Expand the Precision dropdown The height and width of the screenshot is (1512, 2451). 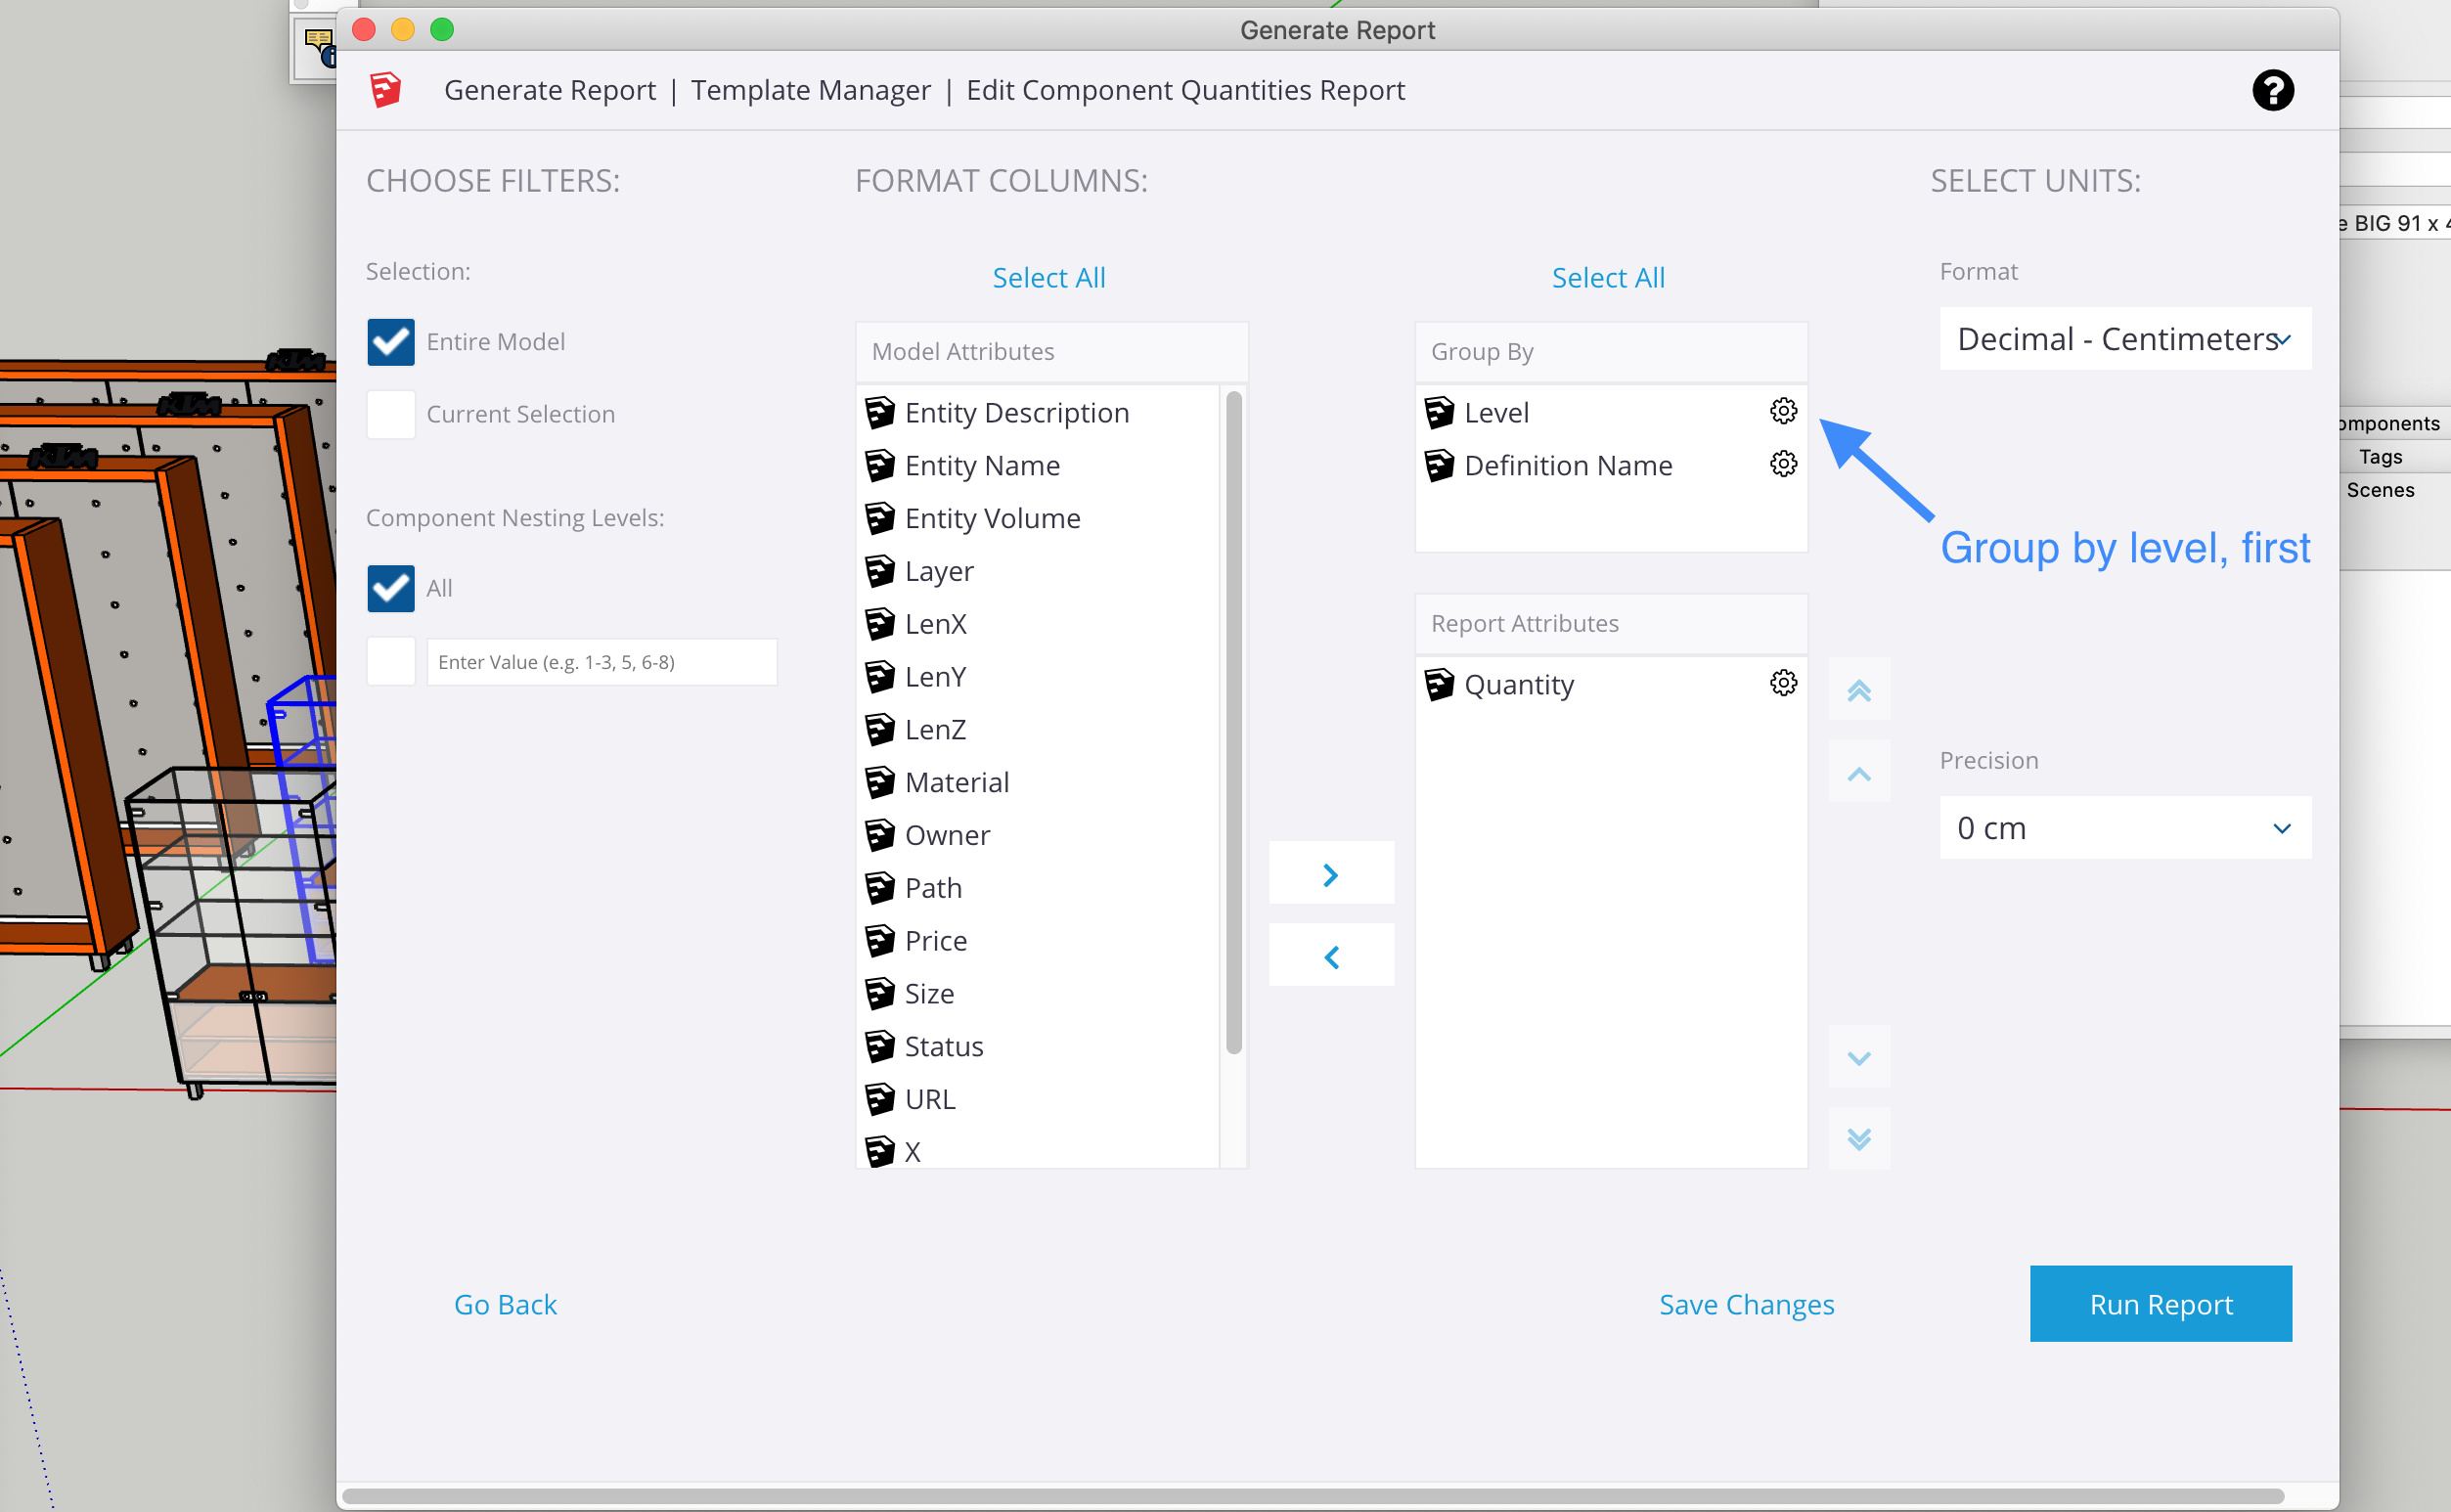click(2124, 827)
